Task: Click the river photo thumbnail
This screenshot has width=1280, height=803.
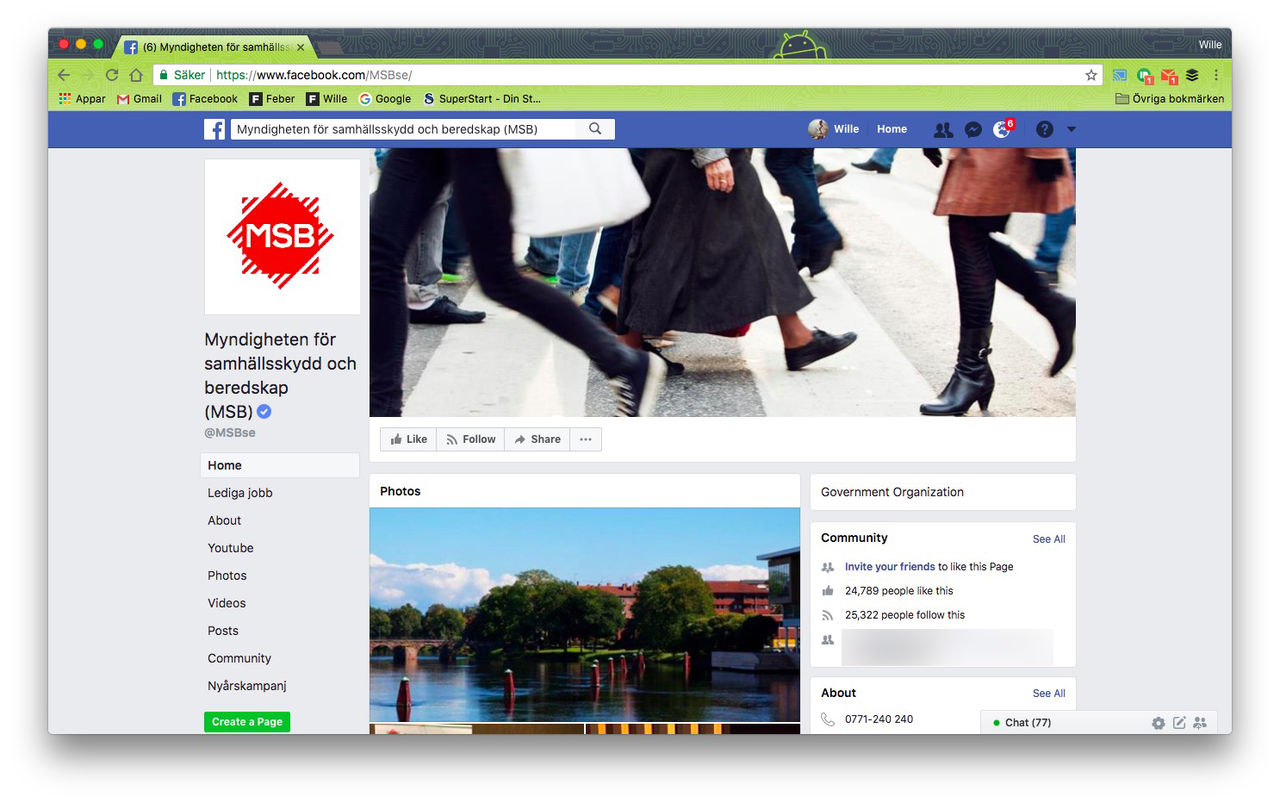Action: pos(585,615)
